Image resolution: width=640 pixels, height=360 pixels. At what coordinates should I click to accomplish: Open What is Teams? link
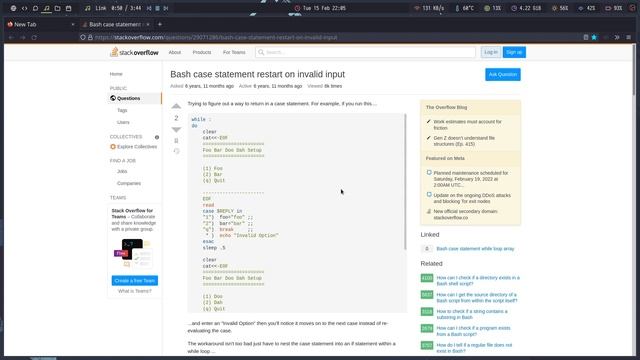click(x=134, y=291)
